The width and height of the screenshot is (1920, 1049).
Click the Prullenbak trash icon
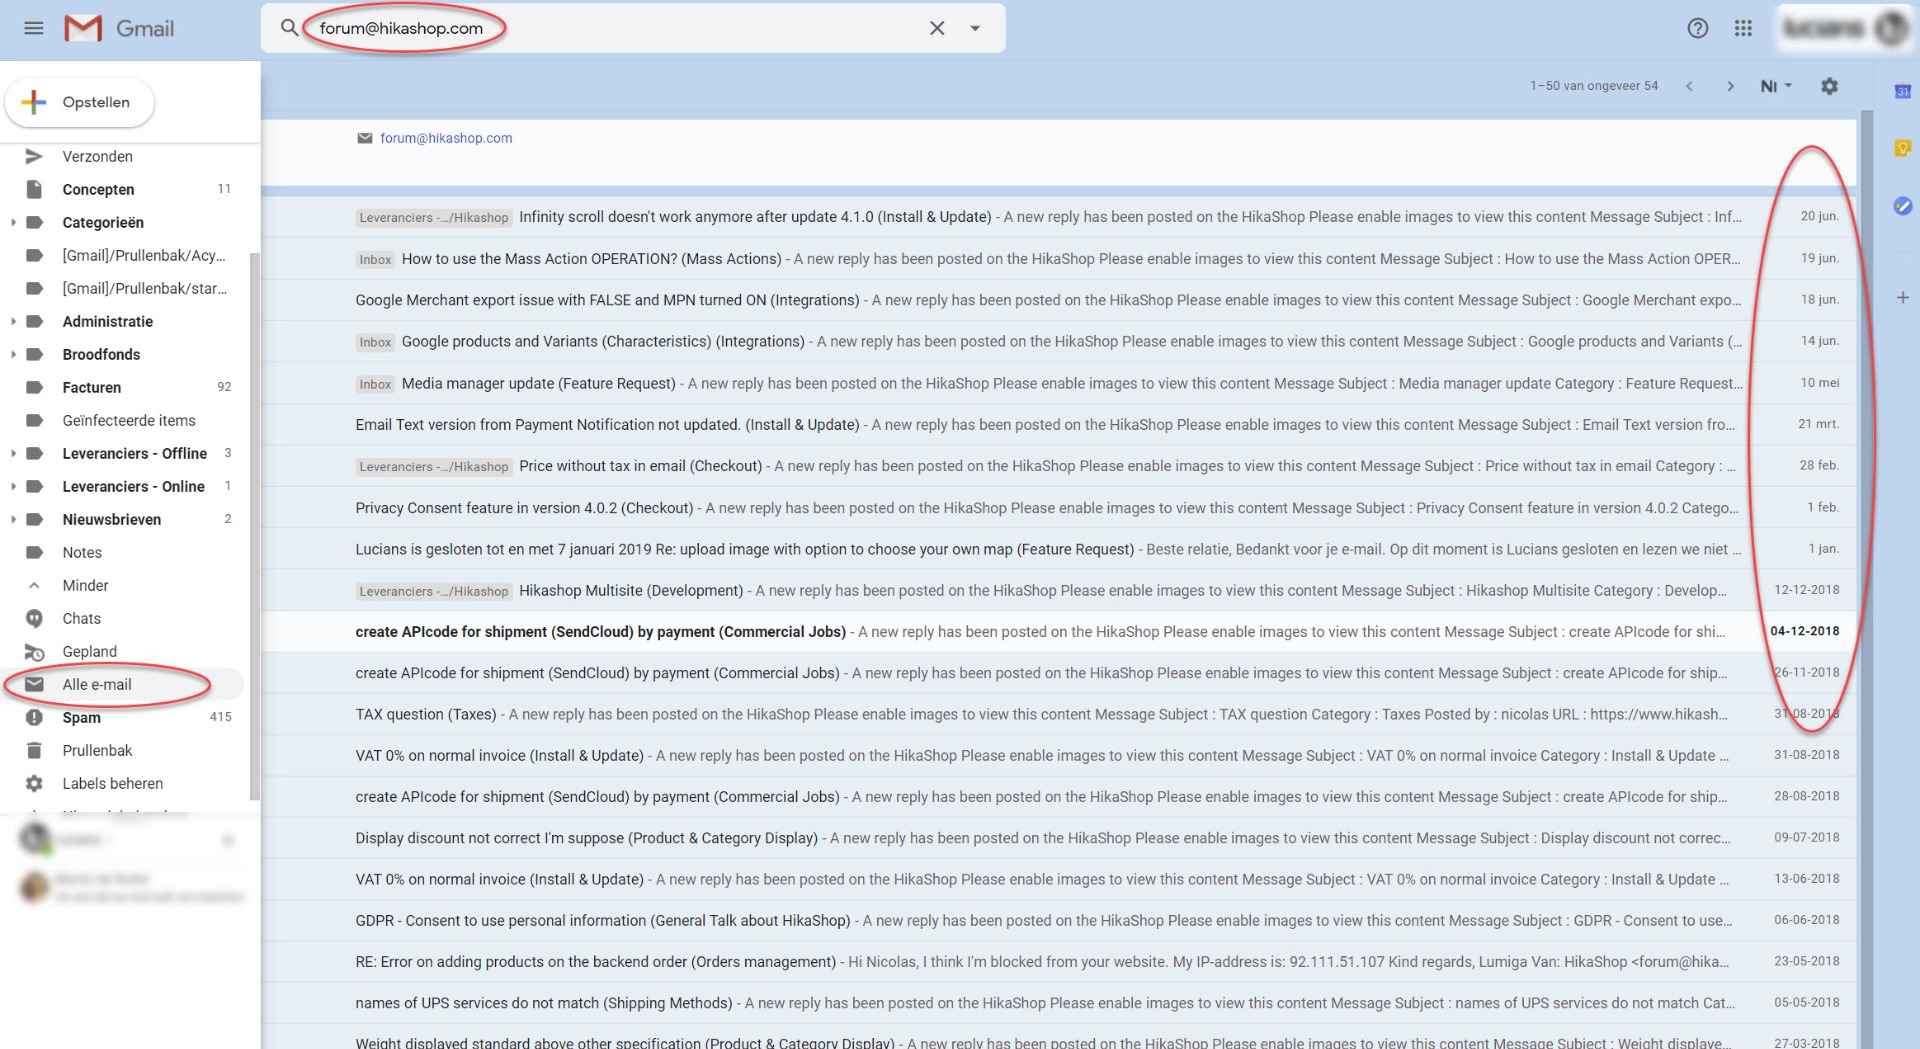34,750
